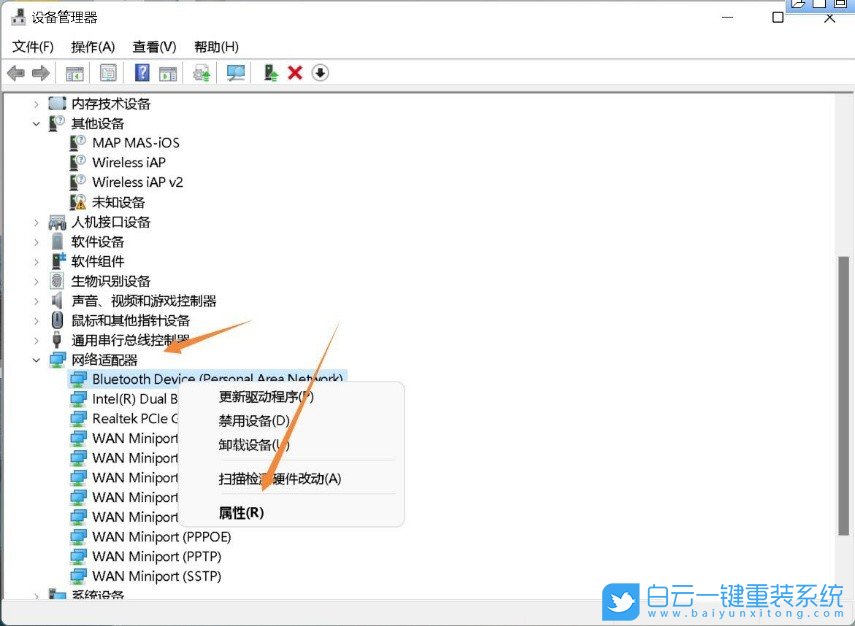Expand the 人机接口设备 category
This screenshot has height=626, width=855.
37,222
